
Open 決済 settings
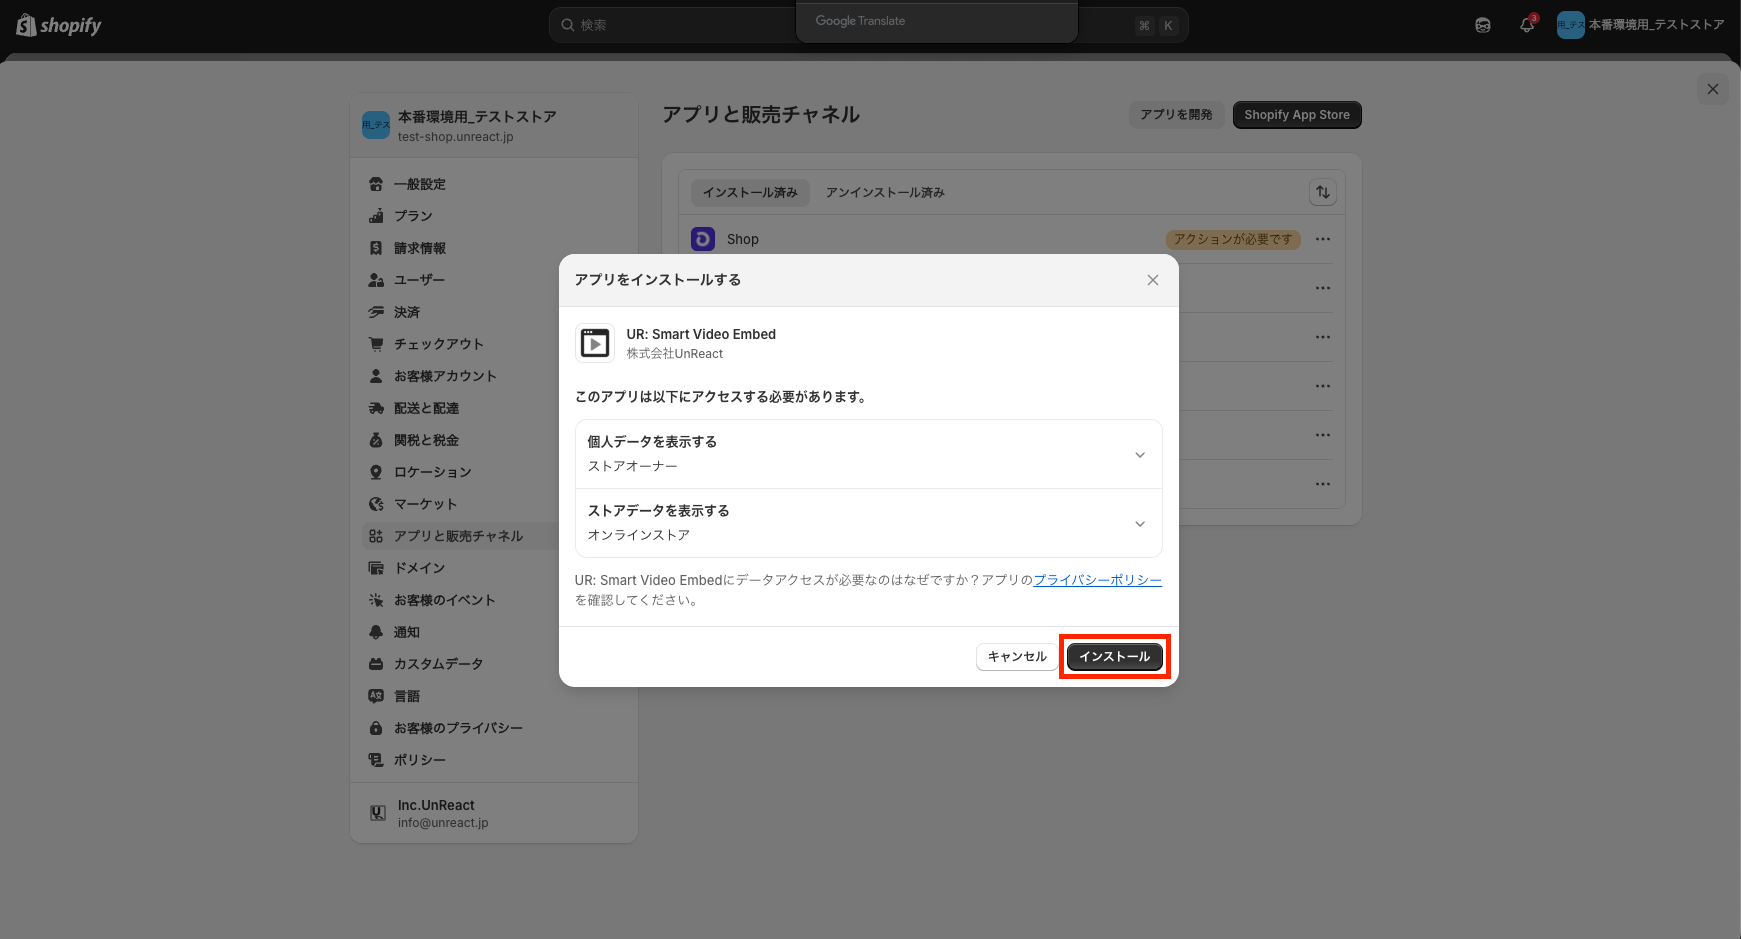point(494,312)
